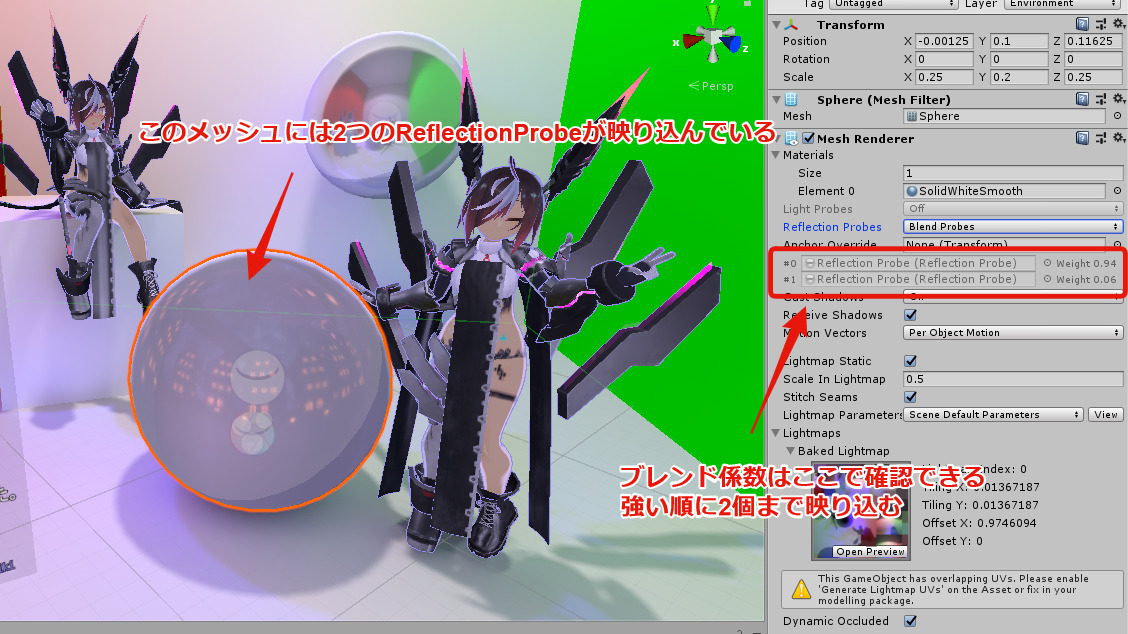Viewport: 1128px width, 634px height.
Task: Open Transform component gear menu
Action: pos(1116,24)
